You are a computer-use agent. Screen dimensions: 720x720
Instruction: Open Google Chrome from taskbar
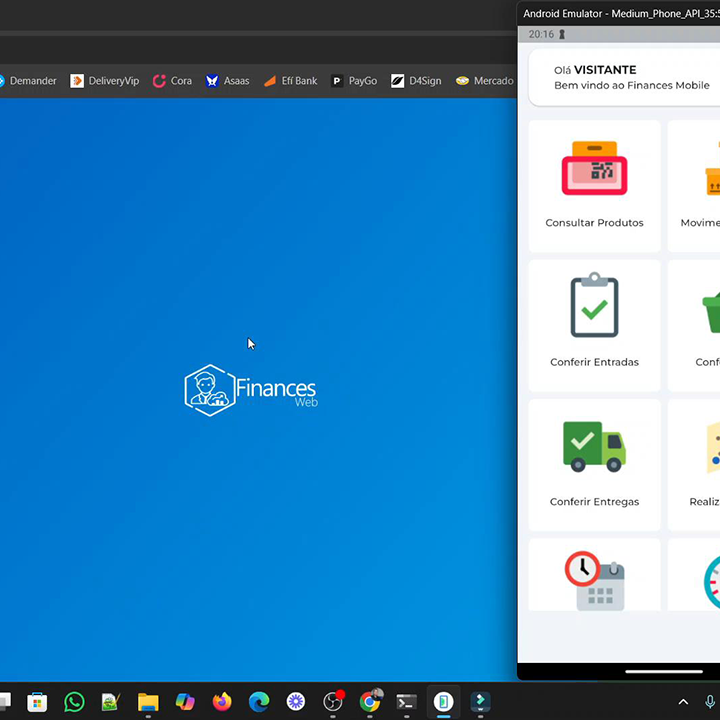coord(370,702)
